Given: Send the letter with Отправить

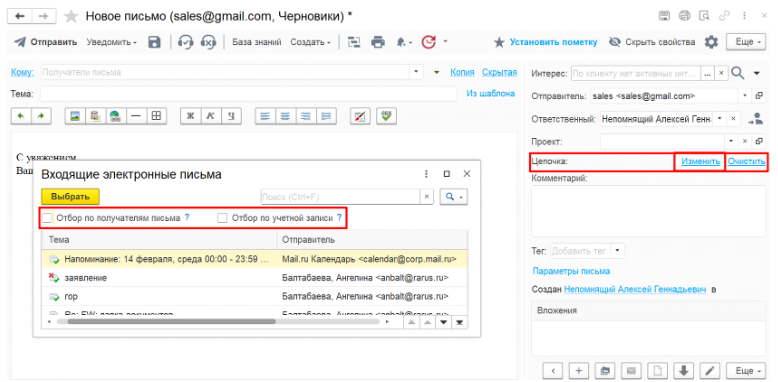Looking at the screenshot, I should [46, 42].
